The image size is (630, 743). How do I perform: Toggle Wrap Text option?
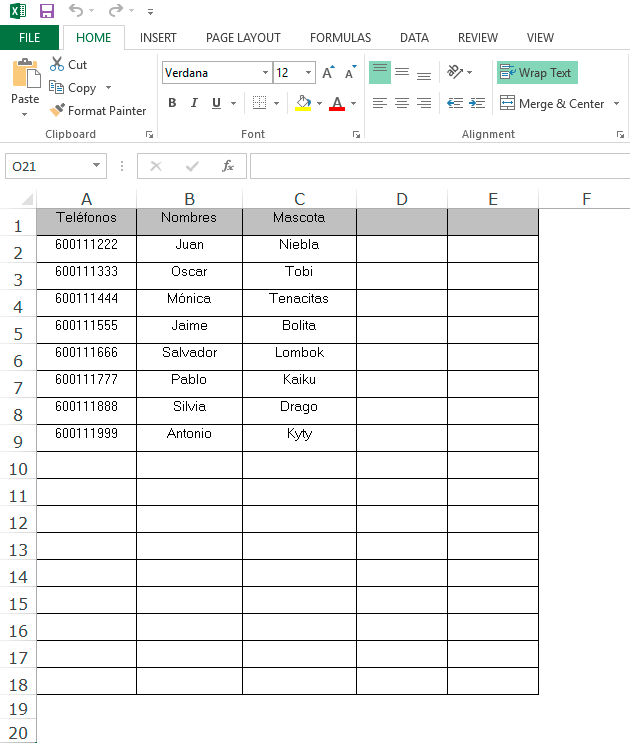tap(537, 73)
